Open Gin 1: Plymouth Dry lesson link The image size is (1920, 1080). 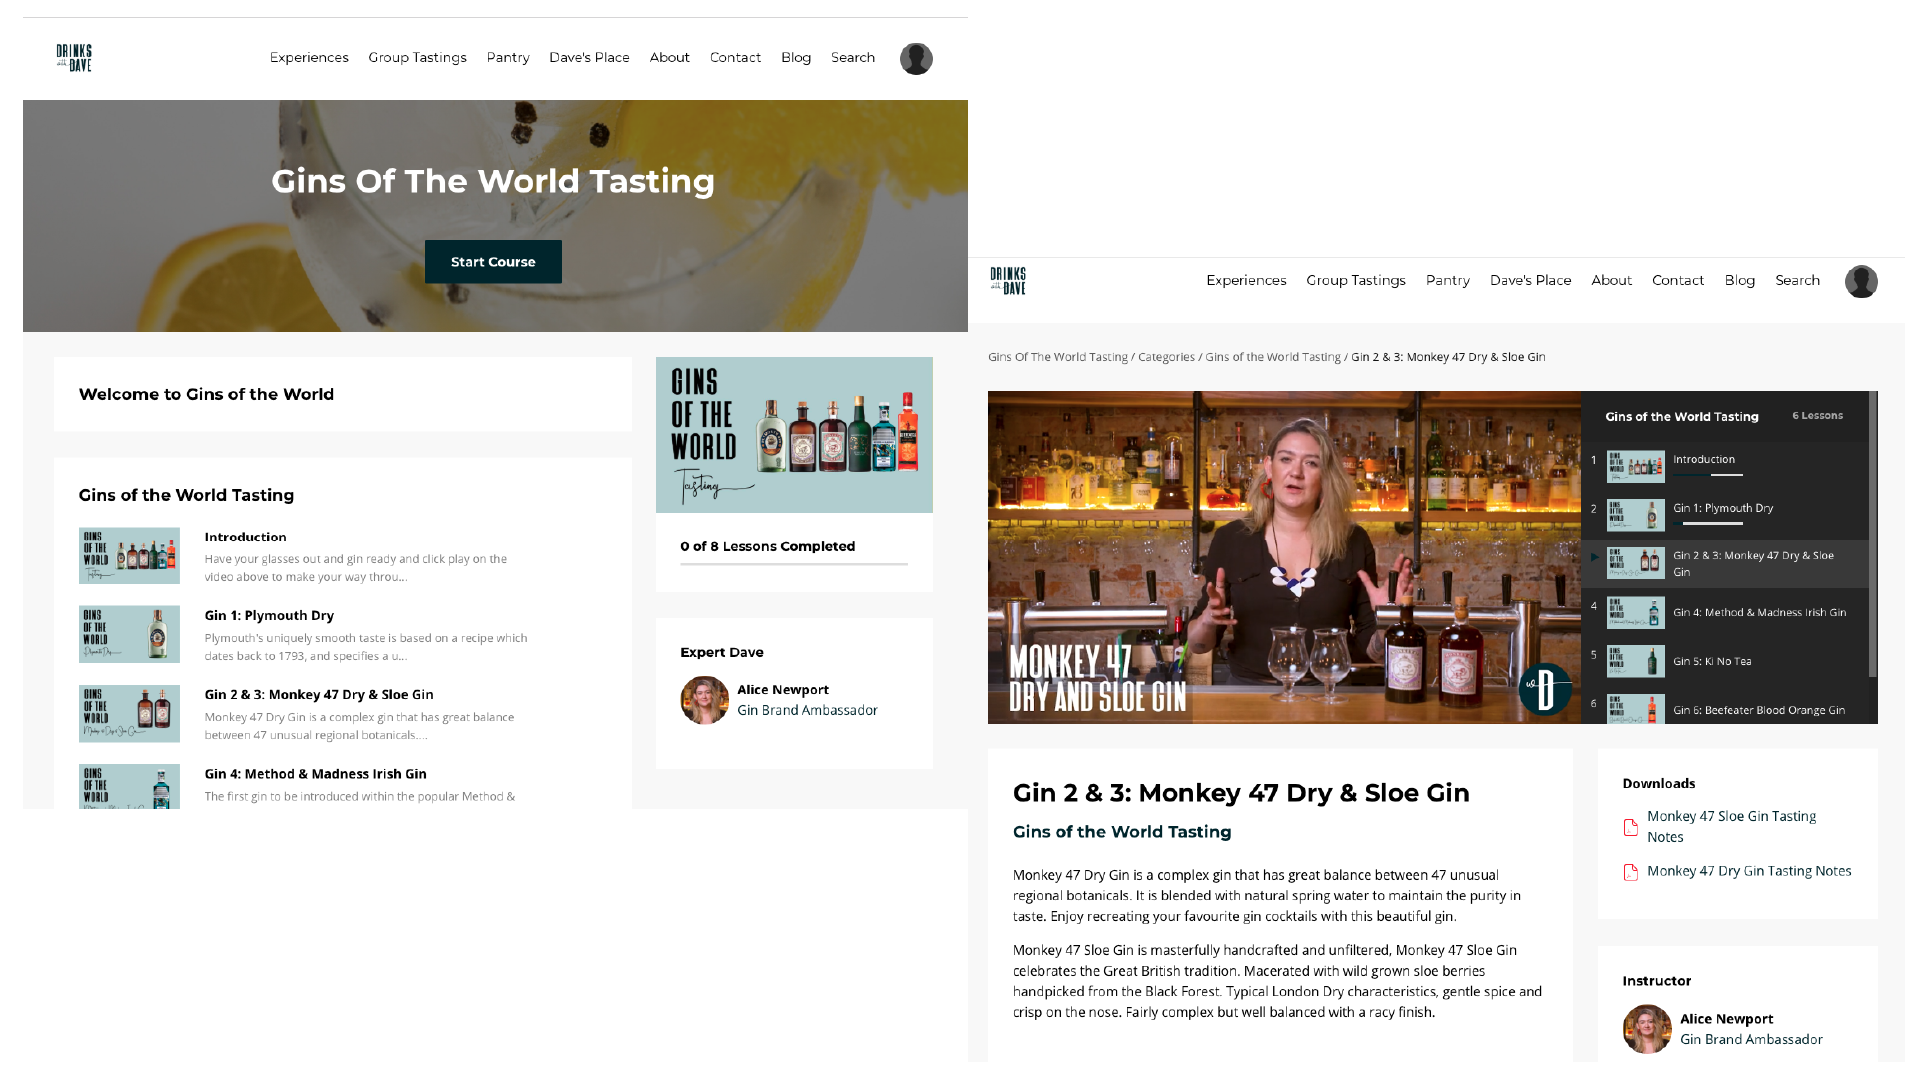click(x=269, y=616)
